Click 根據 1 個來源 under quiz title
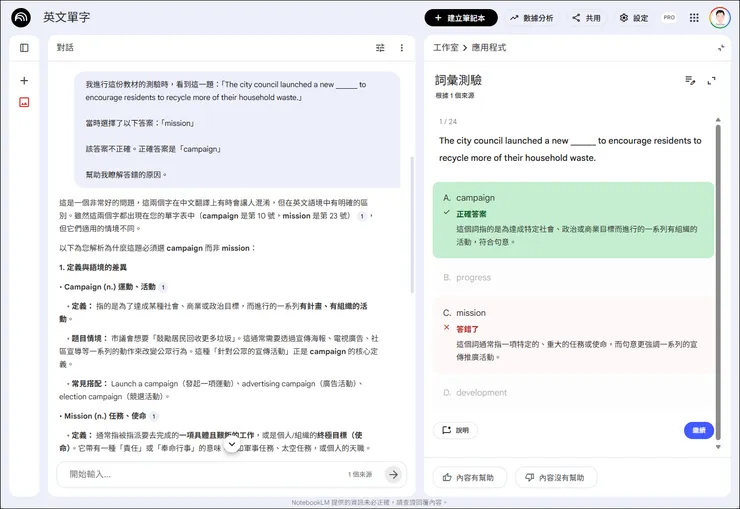The width and height of the screenshot is (740, 509). 455,96
